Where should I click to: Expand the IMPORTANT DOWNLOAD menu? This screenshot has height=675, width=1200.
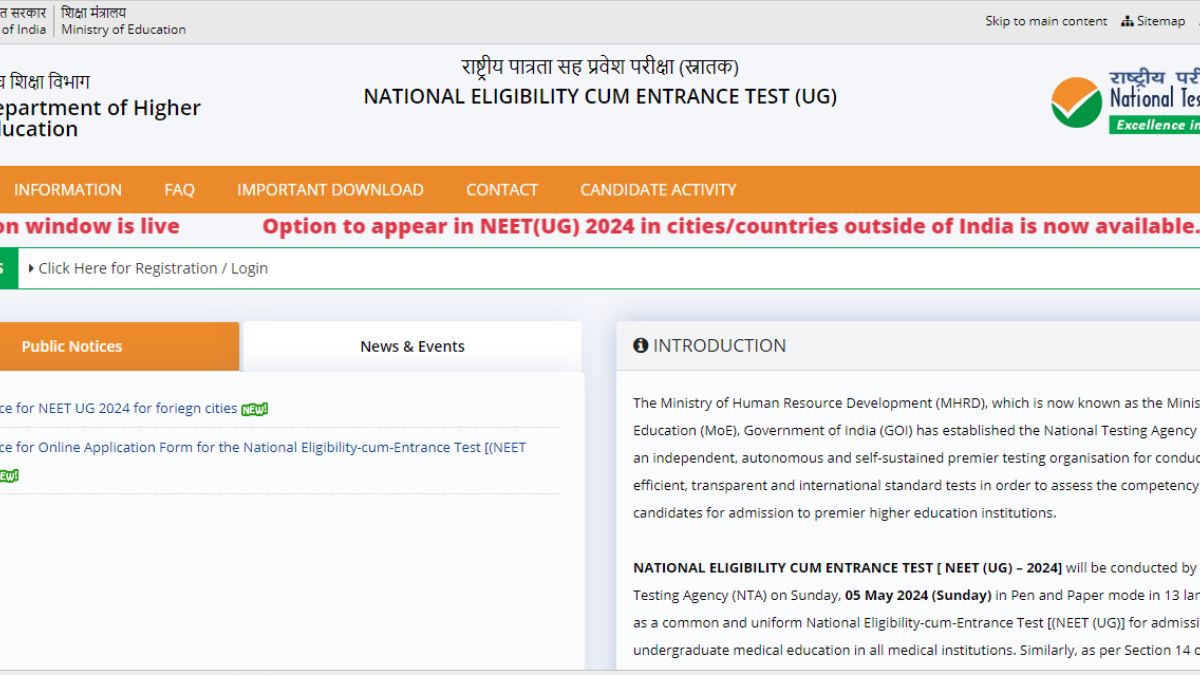(x=330, y=189)
